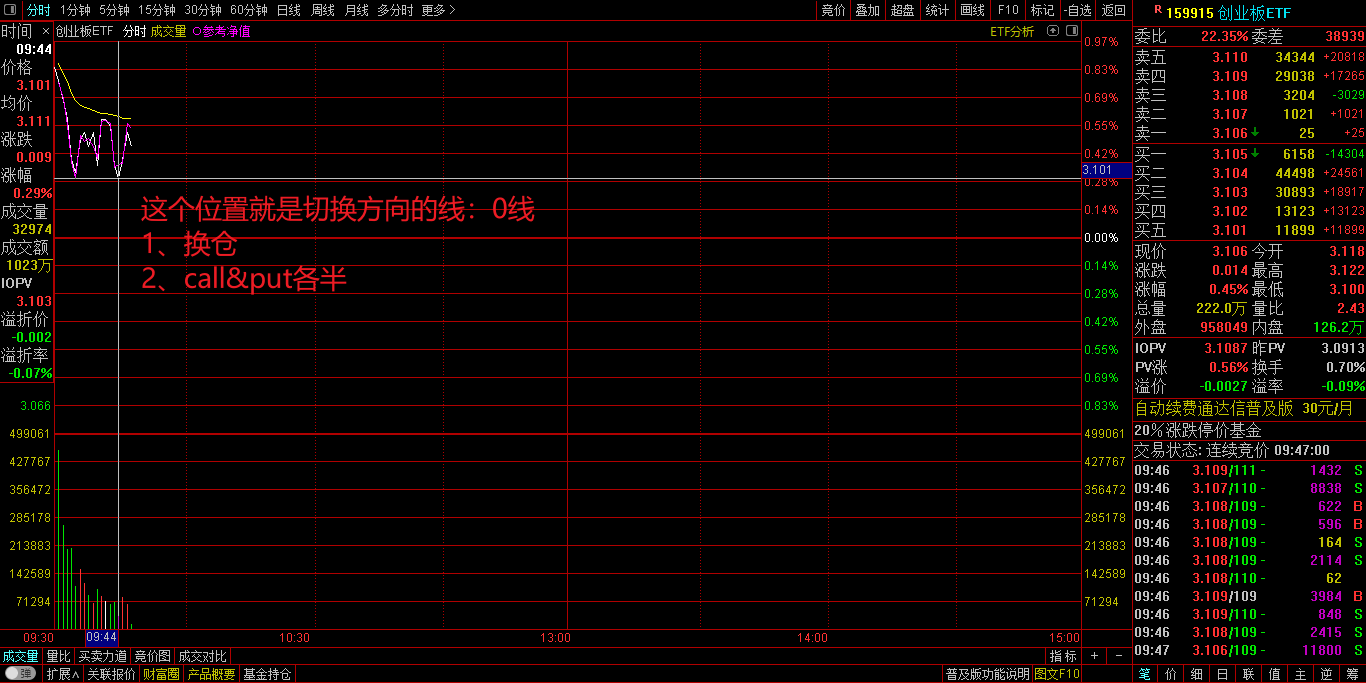Viewport: 1366px width, 683px height.
Task: Click the 返回 button in toolbar
Action: coord(1113,10)
